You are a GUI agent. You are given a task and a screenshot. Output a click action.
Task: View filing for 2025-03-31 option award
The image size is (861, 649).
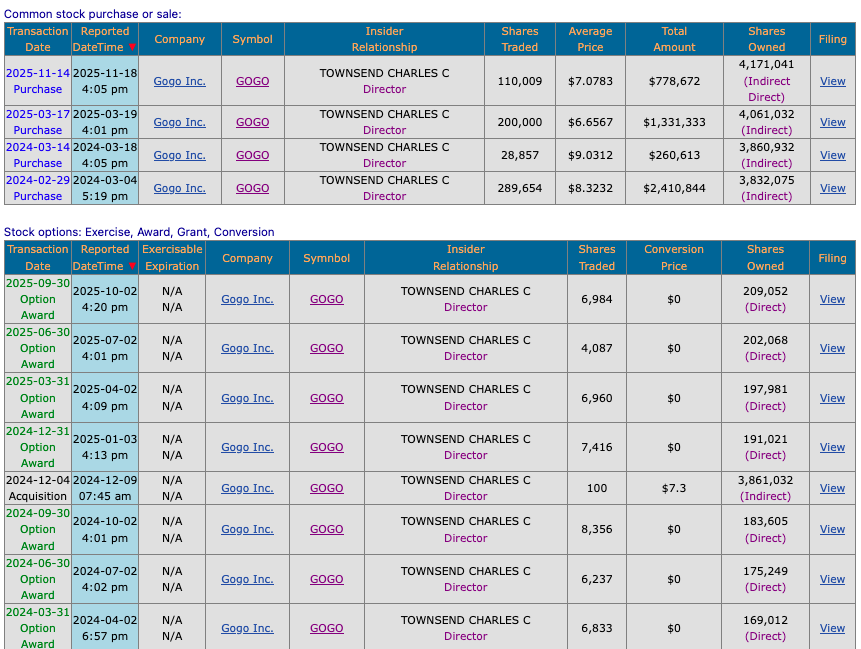click(832, 398)
